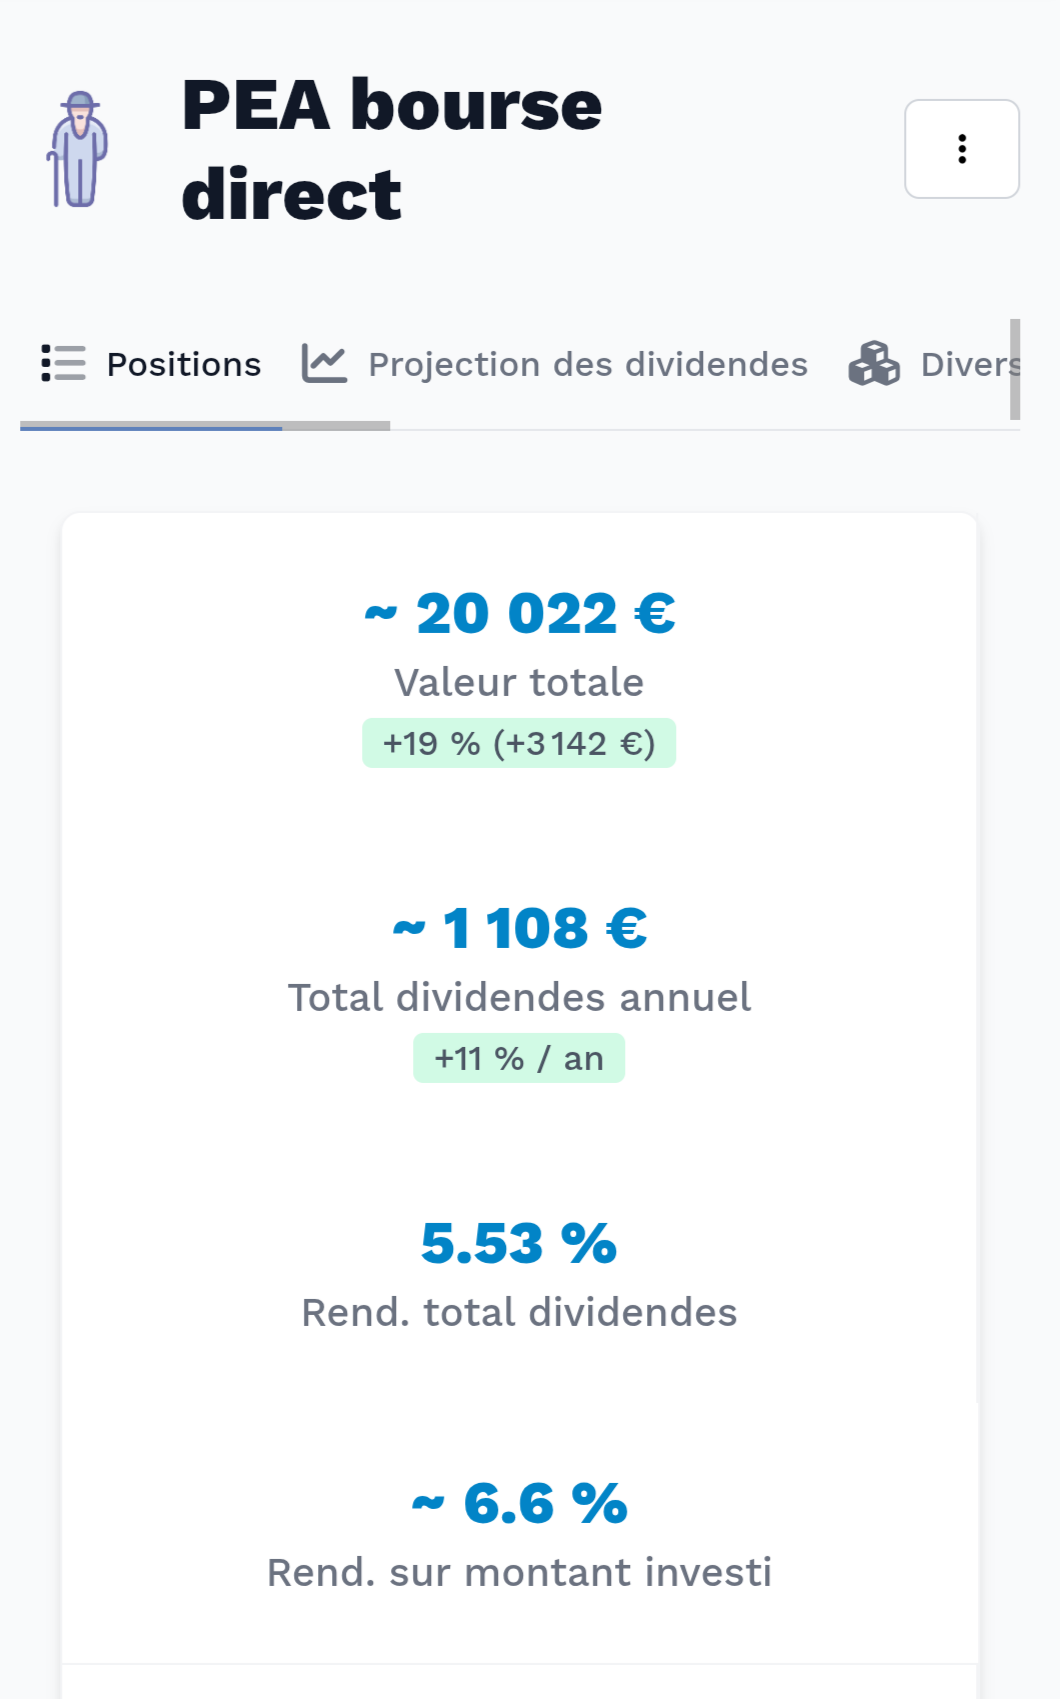The width and height of the screenshot is (1060, 1699).
Task: Click the vertical scrollbar beside the tabs
Action: (1015, 369)
